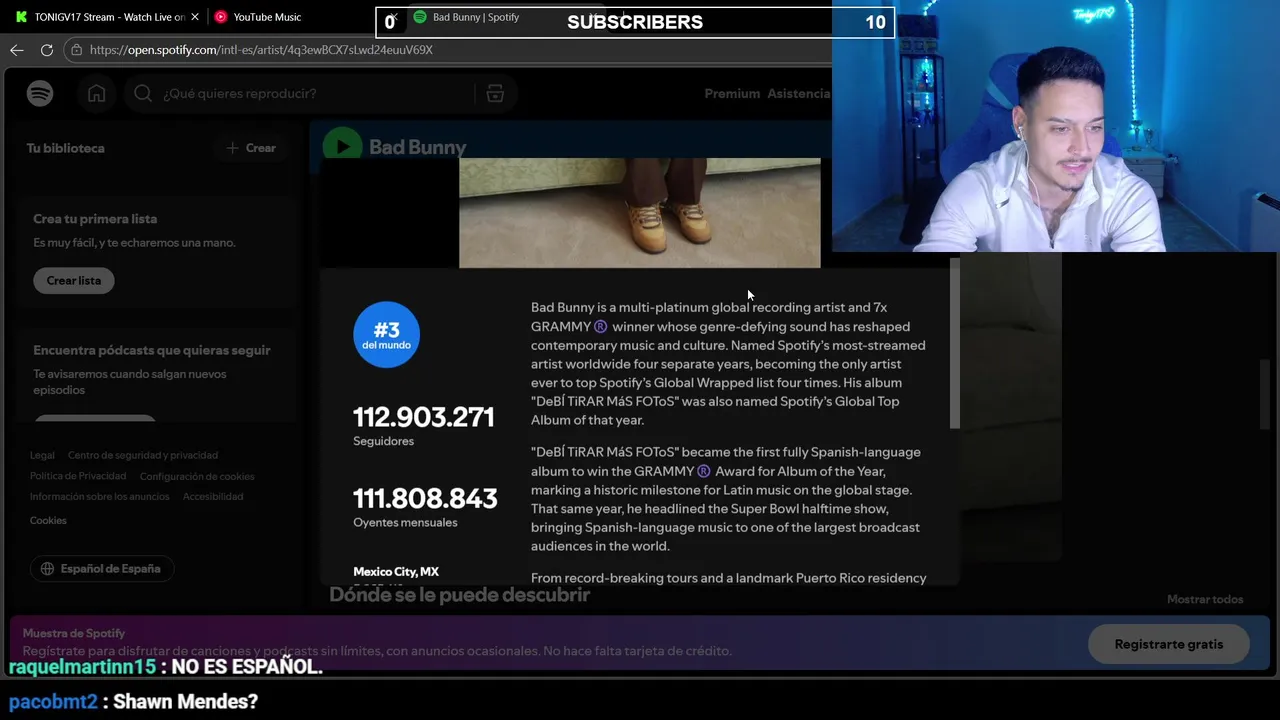Open Política de Privacidad link
Image resolution: width=1280 pixels, height=720 pixels.
[x=78, y=476]
